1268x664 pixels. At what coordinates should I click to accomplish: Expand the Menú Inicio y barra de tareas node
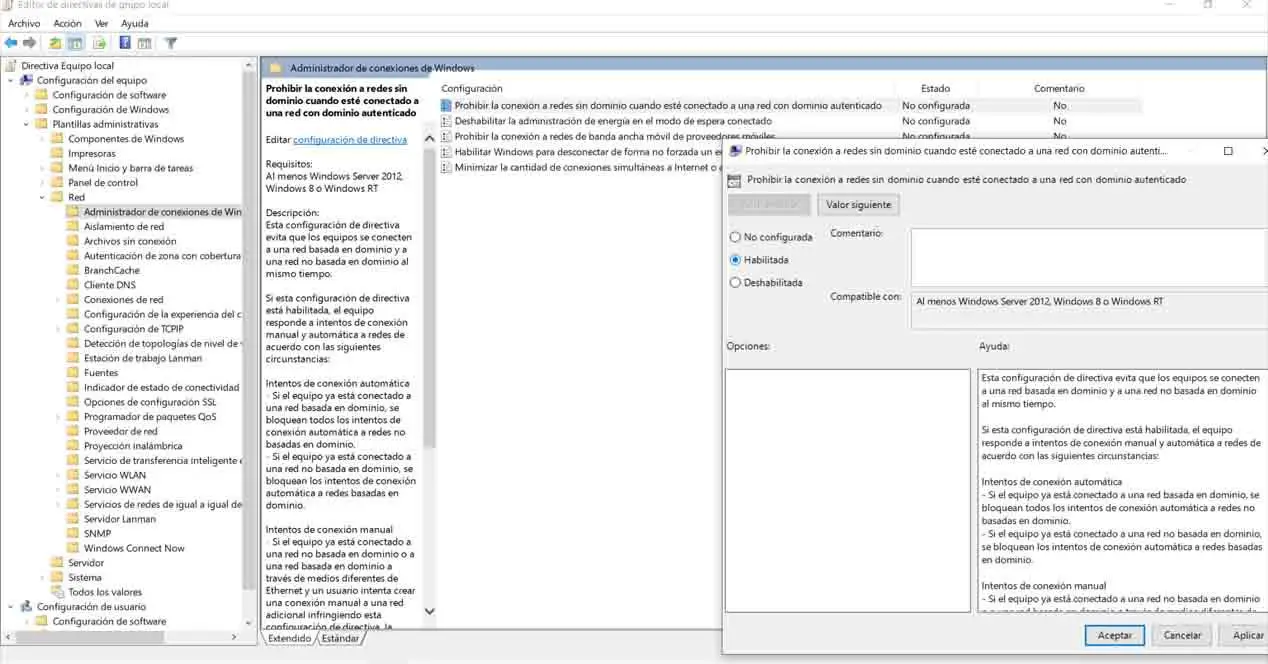[x=42, y=168]
